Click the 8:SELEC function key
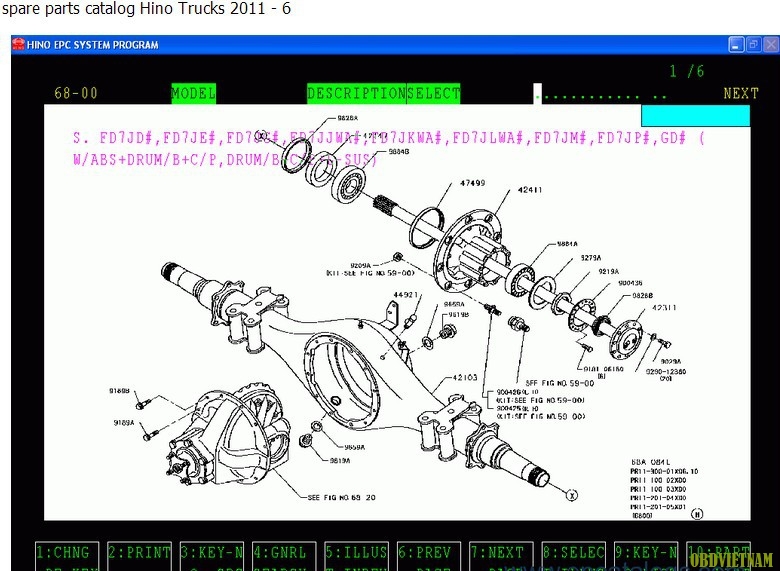Viewport: 780px width, 571px height. click(574, 556)
